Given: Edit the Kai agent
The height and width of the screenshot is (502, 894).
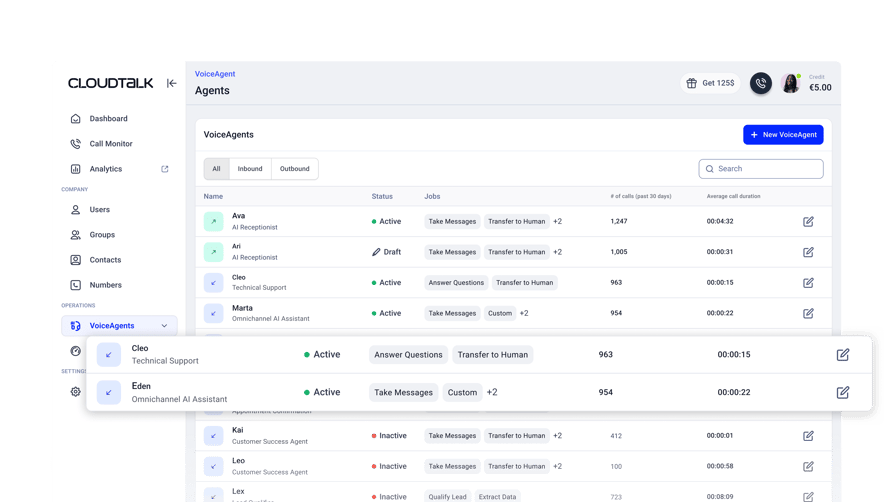Looking at the screenshot, I should click(x=808, y=436).
